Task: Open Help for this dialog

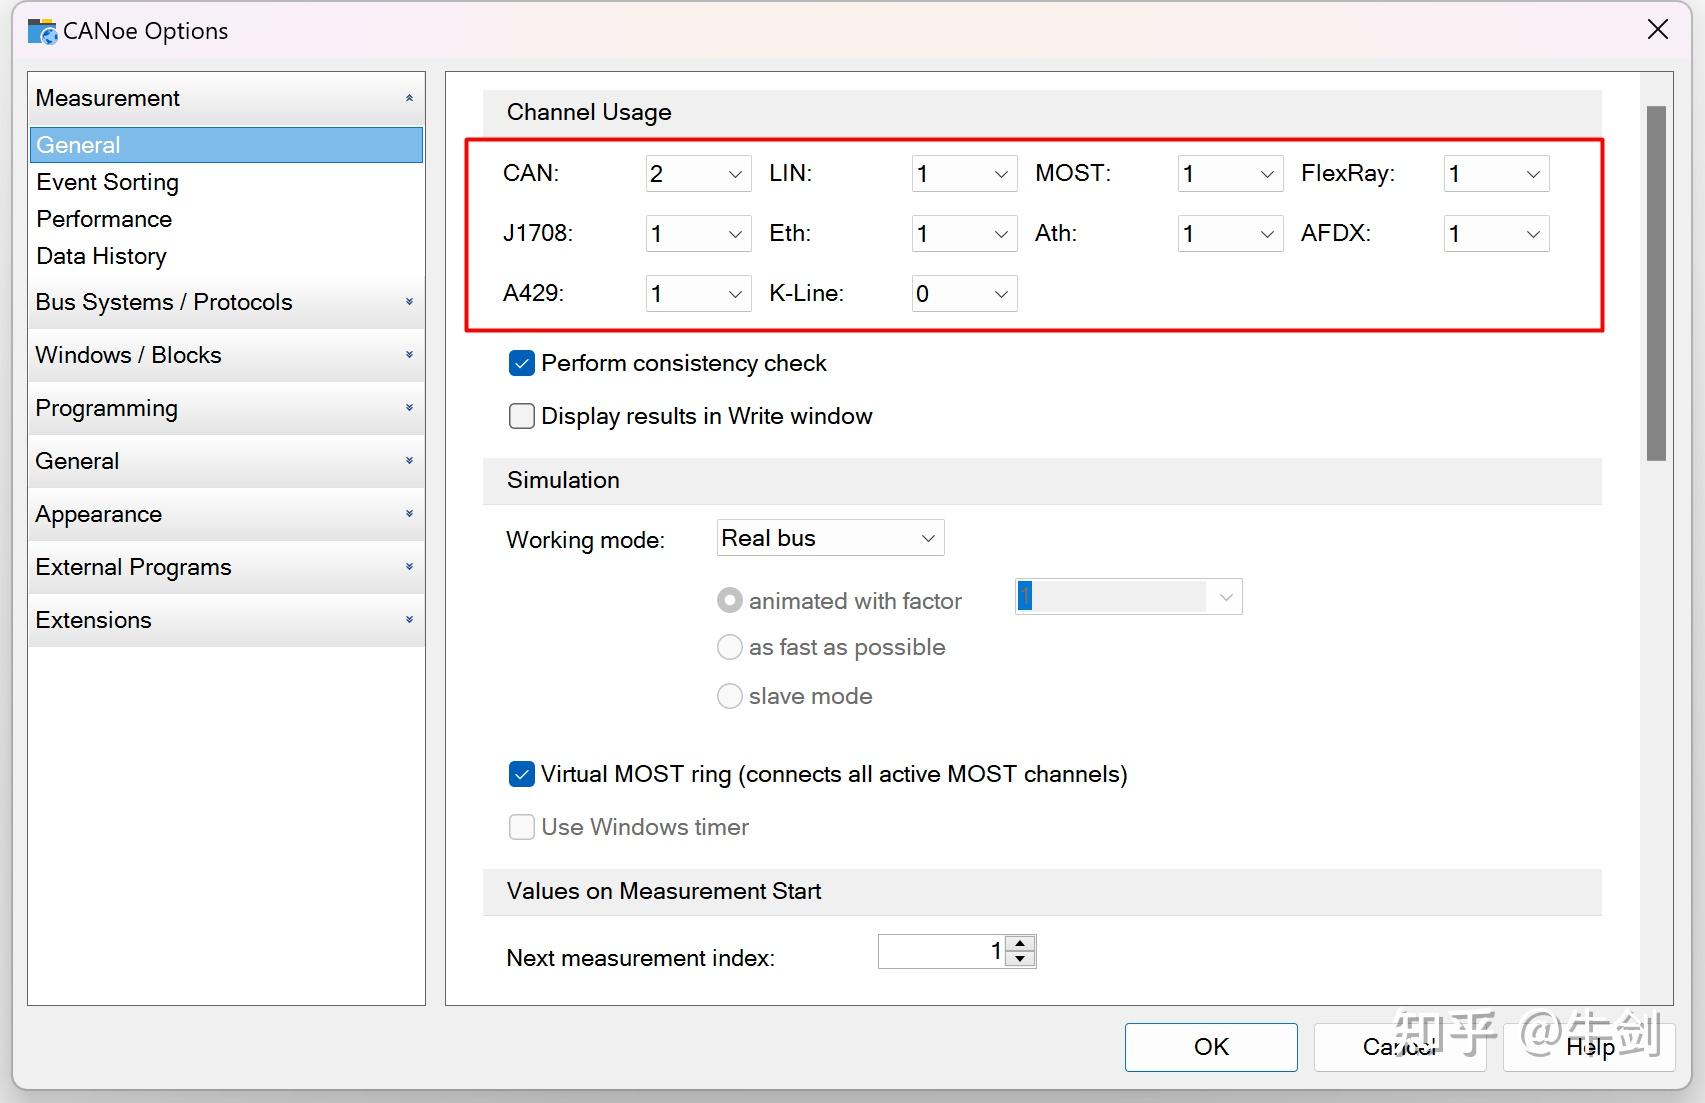Action: point(1589,1047)
